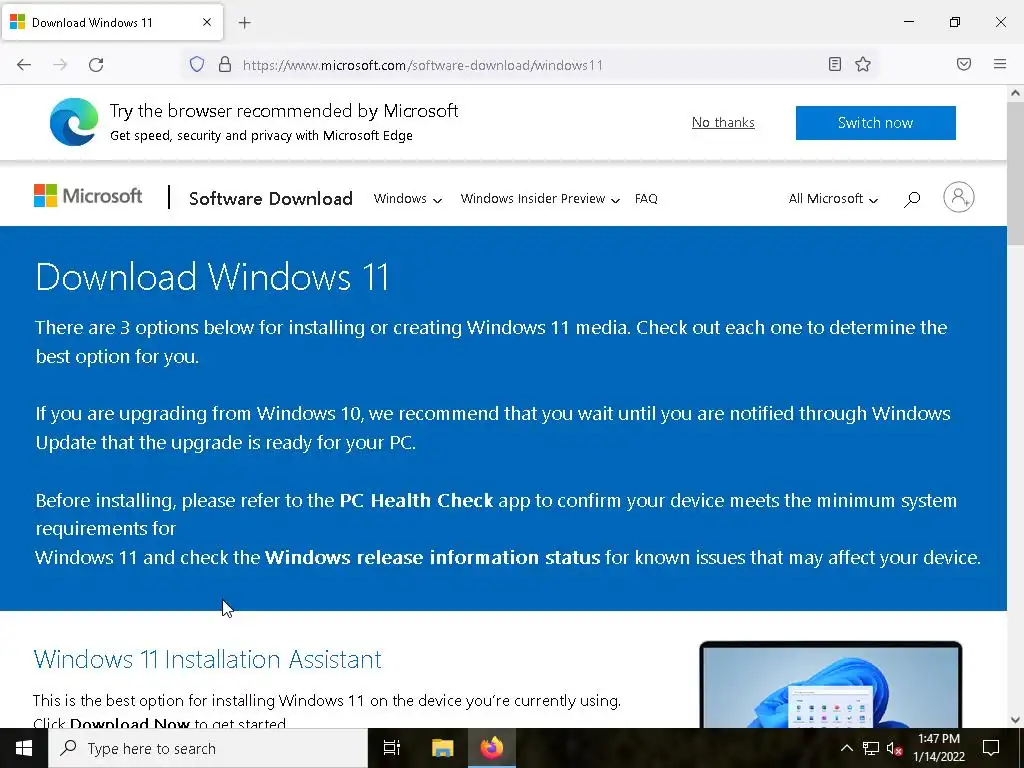The height and width of the screenshot is (768, 1024).
Task: Expand the All Microsoft dropdown
Action: tap(833, 199)
